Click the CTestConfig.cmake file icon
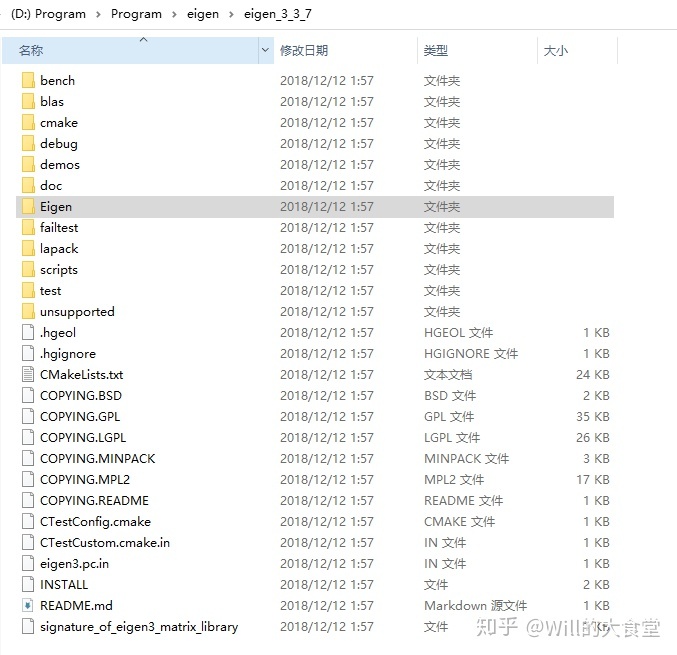Image resolution: width=677 pixels, height=655 pixels. [x=28, y=522]
